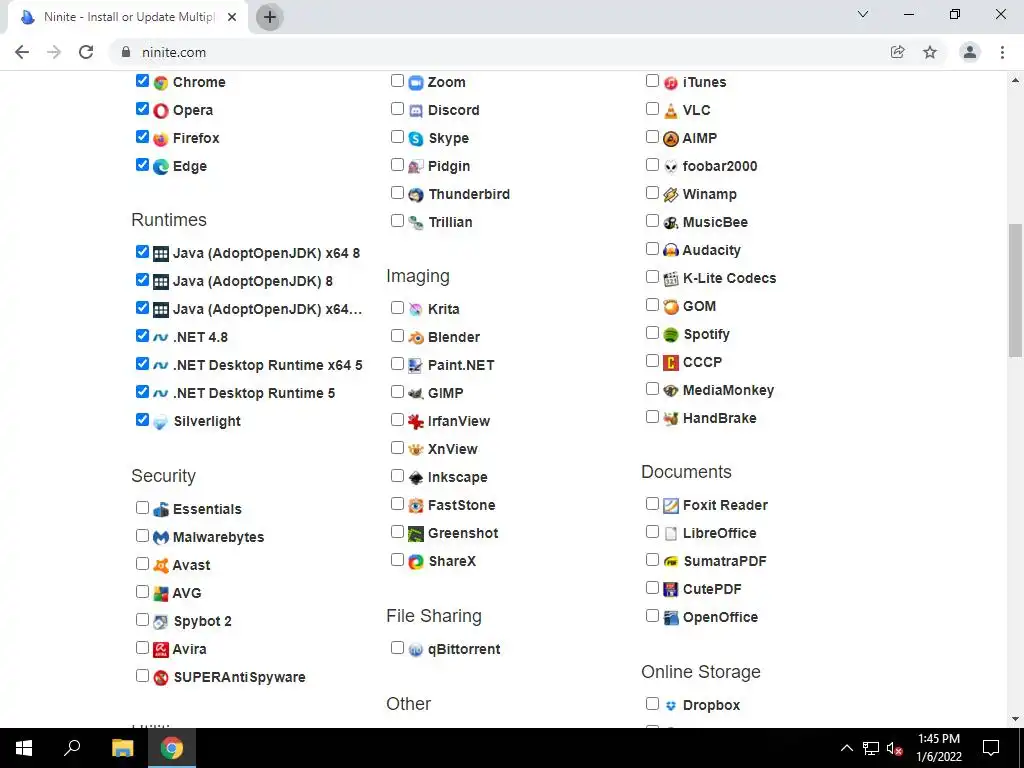
Task: Click the Winamp app icon
Action: pos(671,195)
